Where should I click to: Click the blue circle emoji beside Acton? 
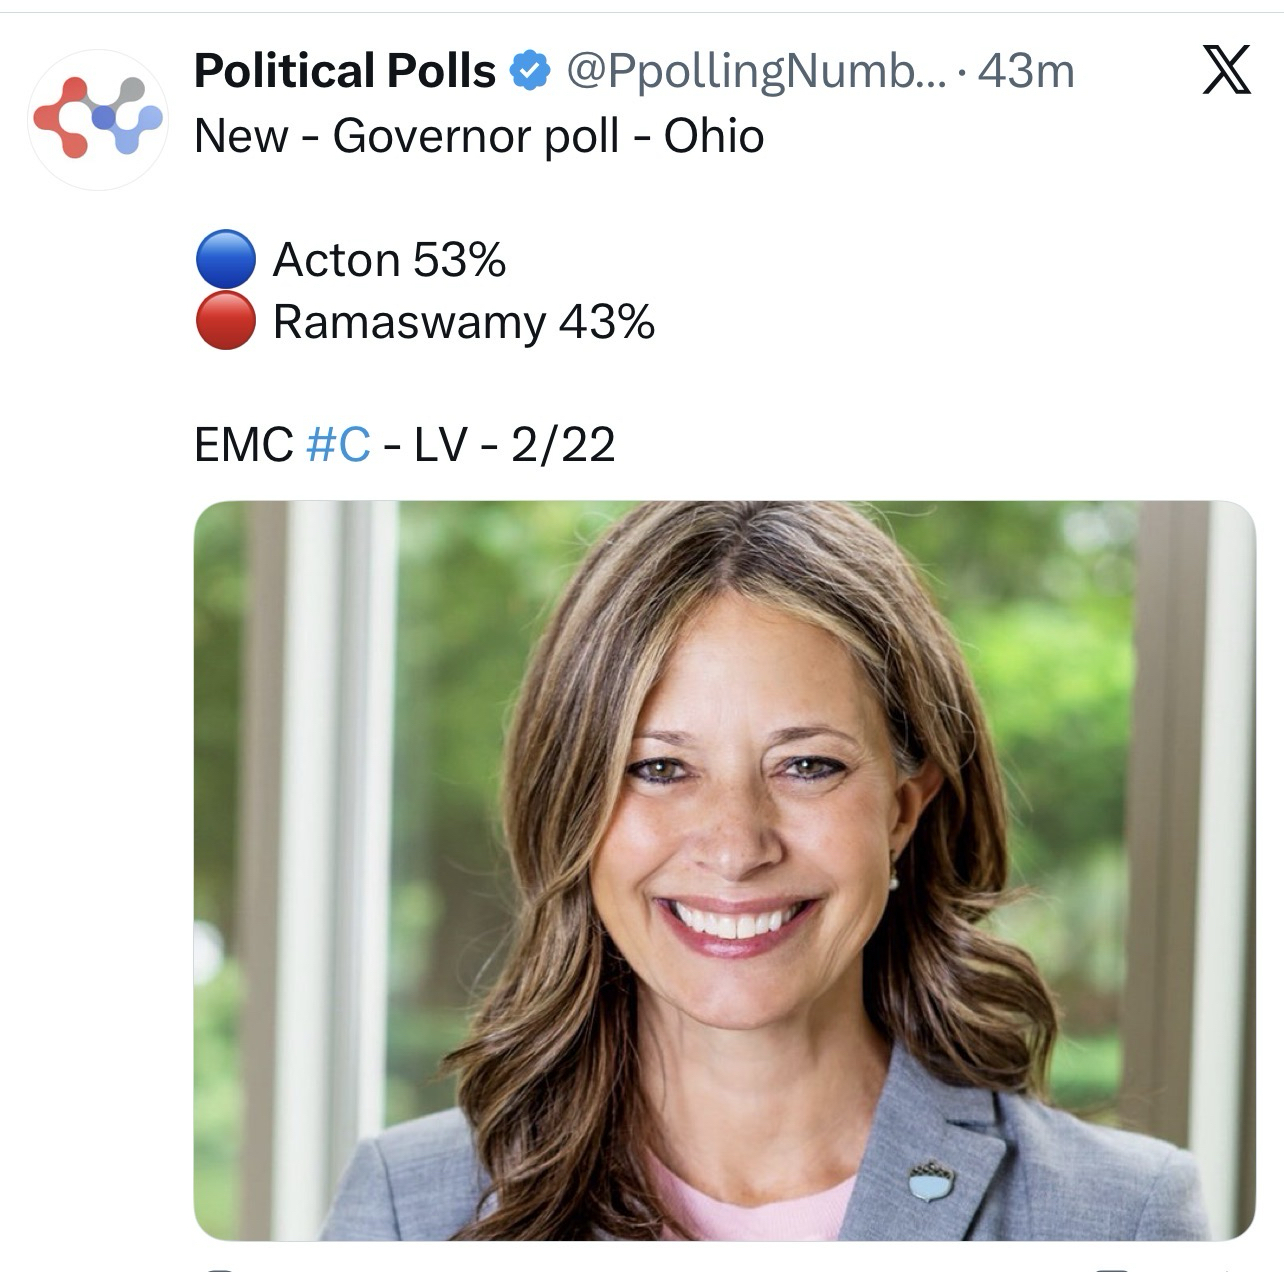pyautogui.click(x=225, y=260)
